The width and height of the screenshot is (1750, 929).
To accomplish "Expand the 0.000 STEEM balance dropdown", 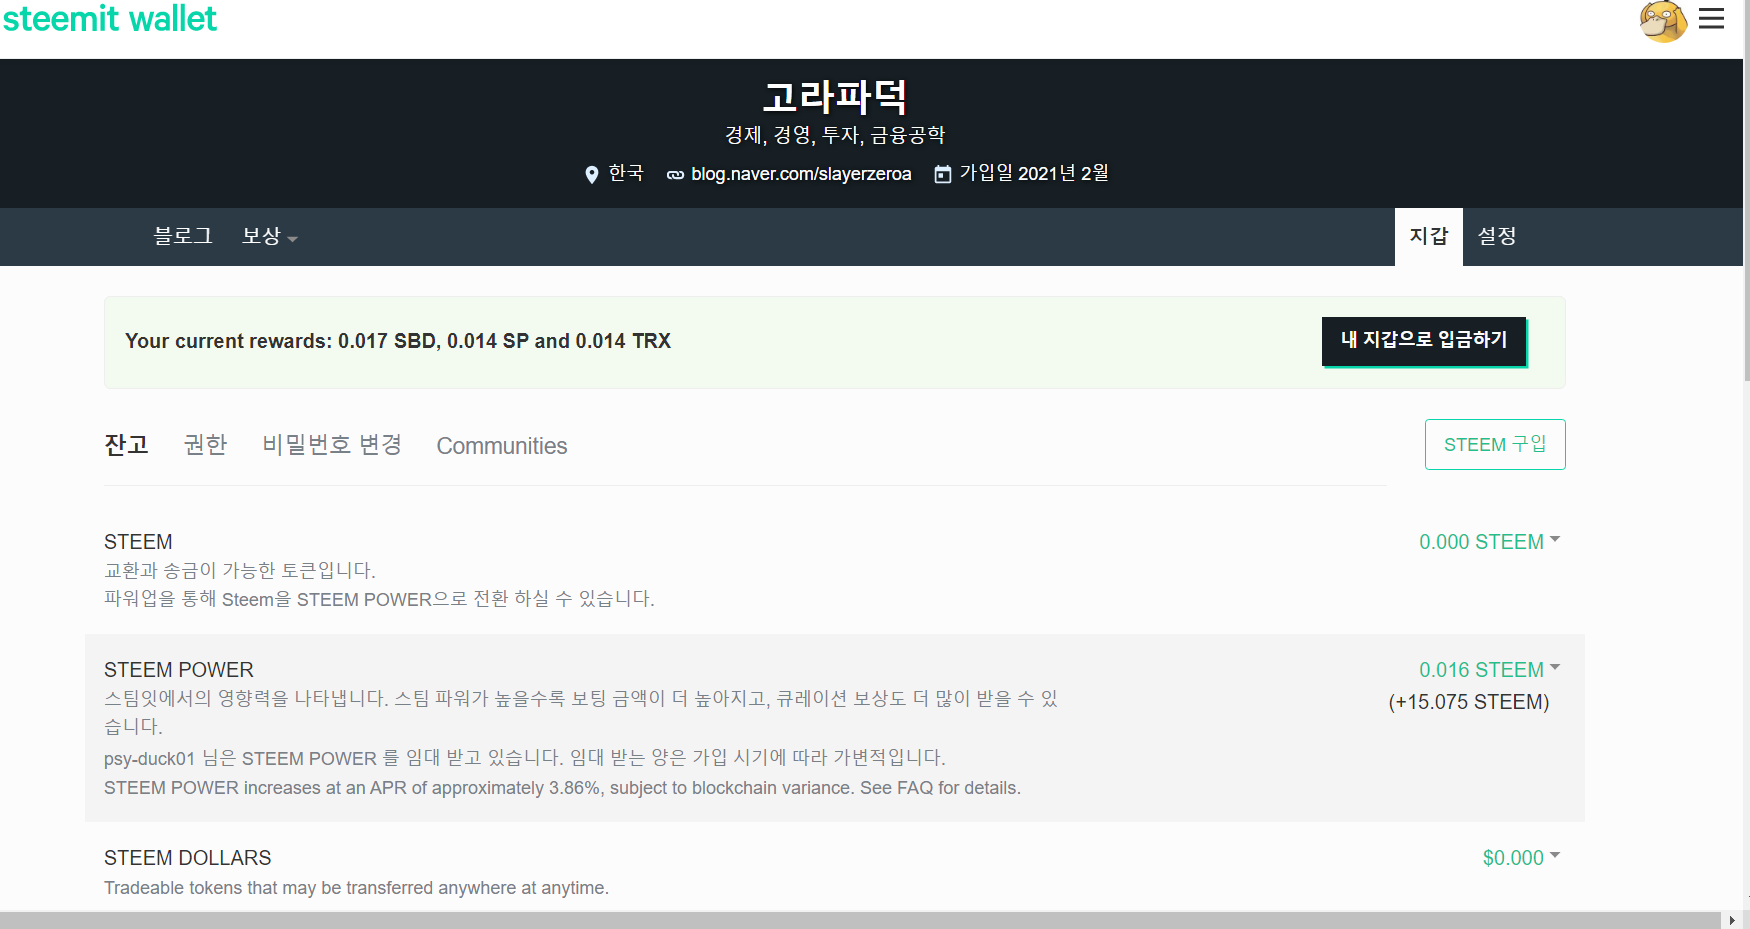I will pyautogui.click(x=1490, y=542).
